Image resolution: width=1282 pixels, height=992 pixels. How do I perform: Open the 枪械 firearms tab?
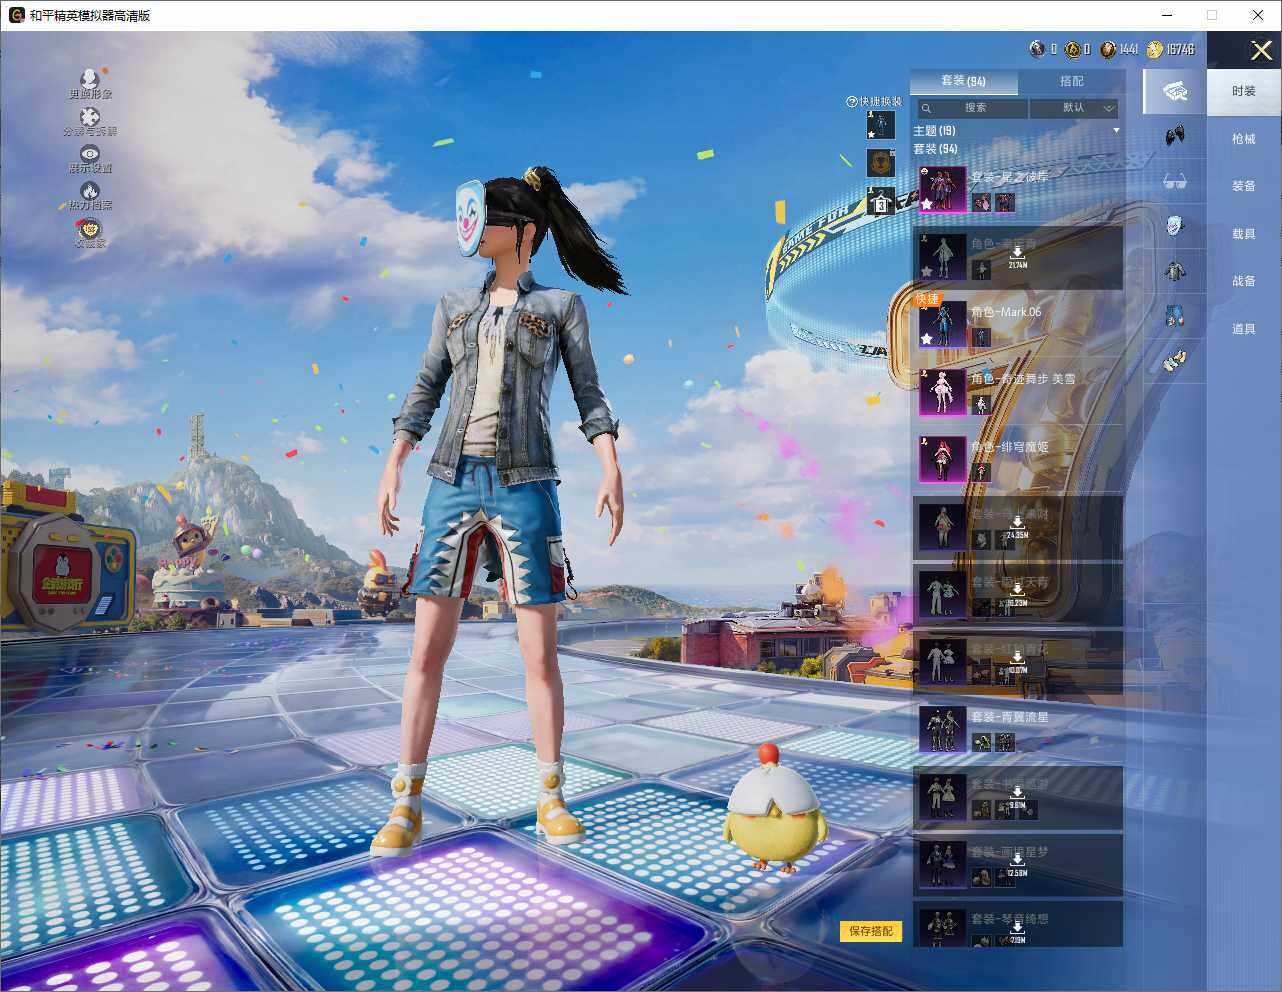pos(1244,139)
